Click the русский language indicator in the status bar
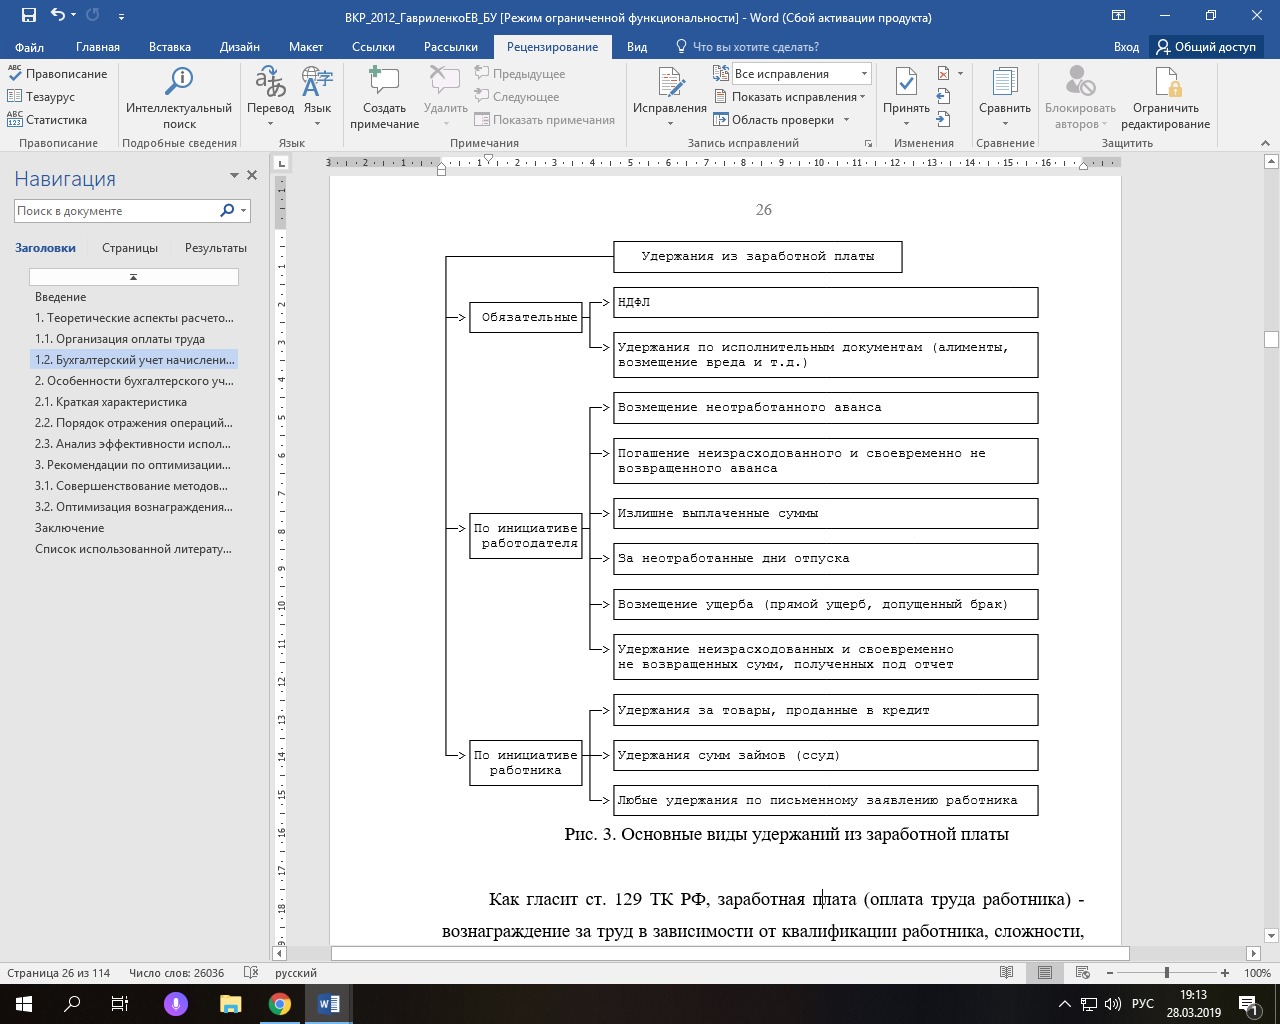 click(x=296, y=973)
